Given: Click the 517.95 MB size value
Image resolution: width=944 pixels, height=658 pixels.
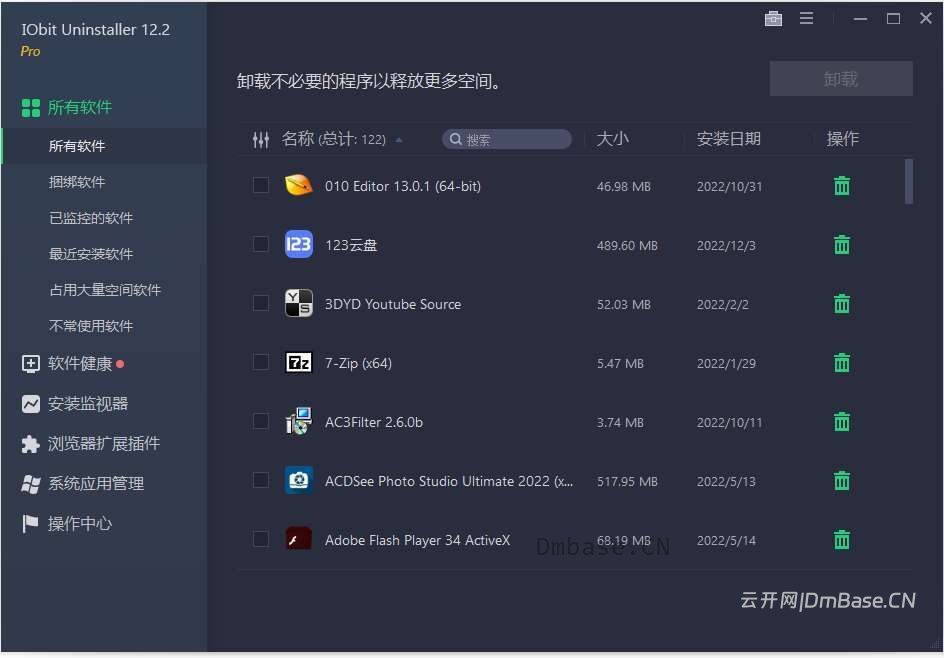Looking at the screenshot, I should click(627, 482).
